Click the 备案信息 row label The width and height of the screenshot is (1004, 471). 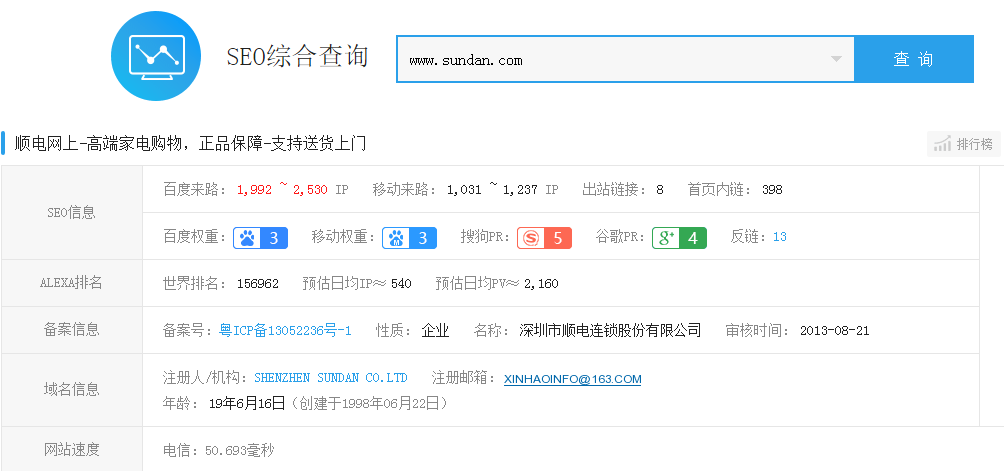71,330
